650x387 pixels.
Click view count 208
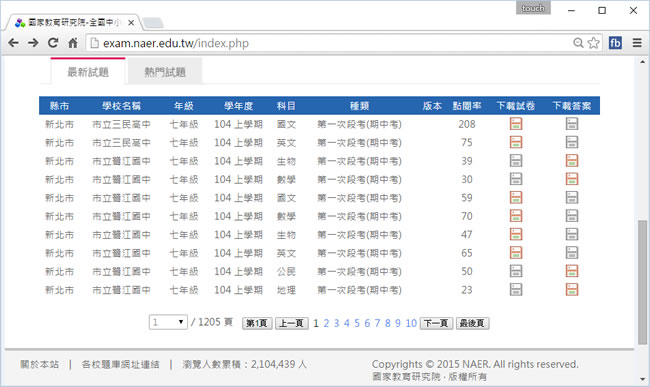pyautogui.click(x=467, y=124)
